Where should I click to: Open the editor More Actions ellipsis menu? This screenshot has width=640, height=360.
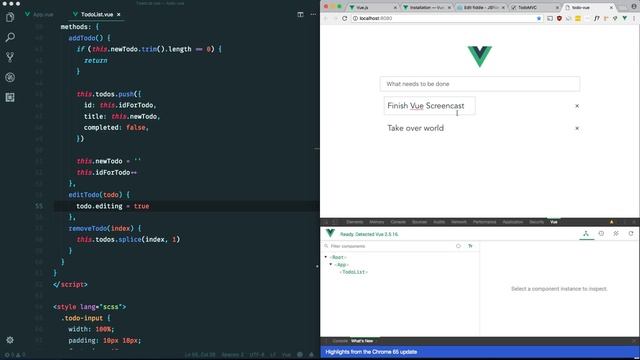click(313, 14)
